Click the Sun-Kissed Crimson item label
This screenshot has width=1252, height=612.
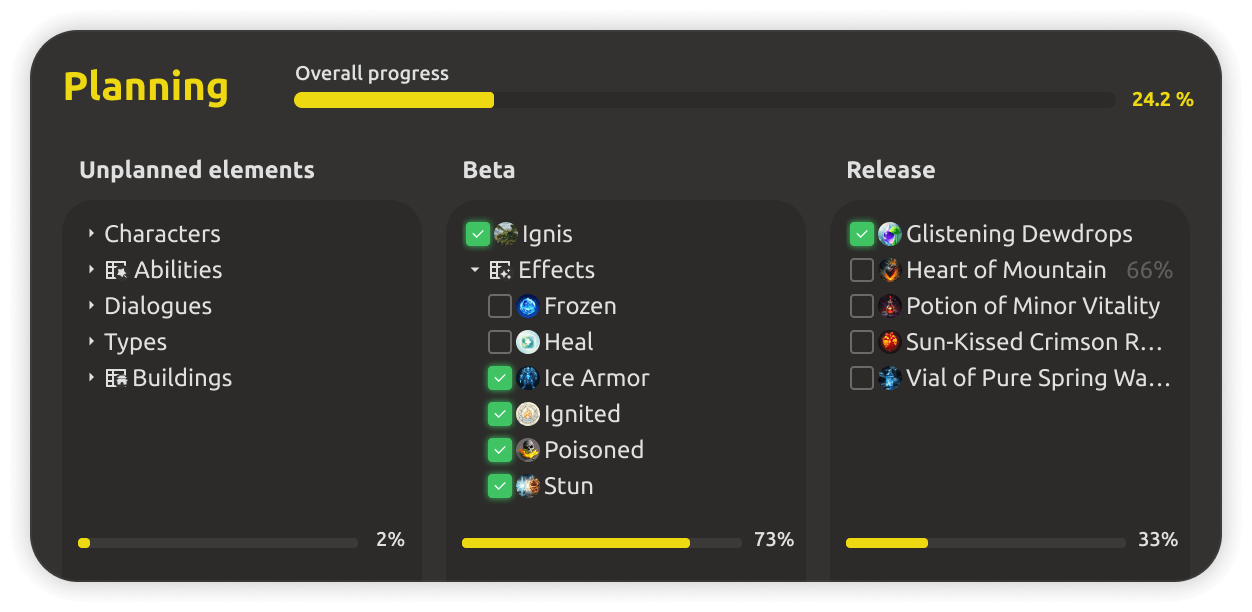[1035, 342]
